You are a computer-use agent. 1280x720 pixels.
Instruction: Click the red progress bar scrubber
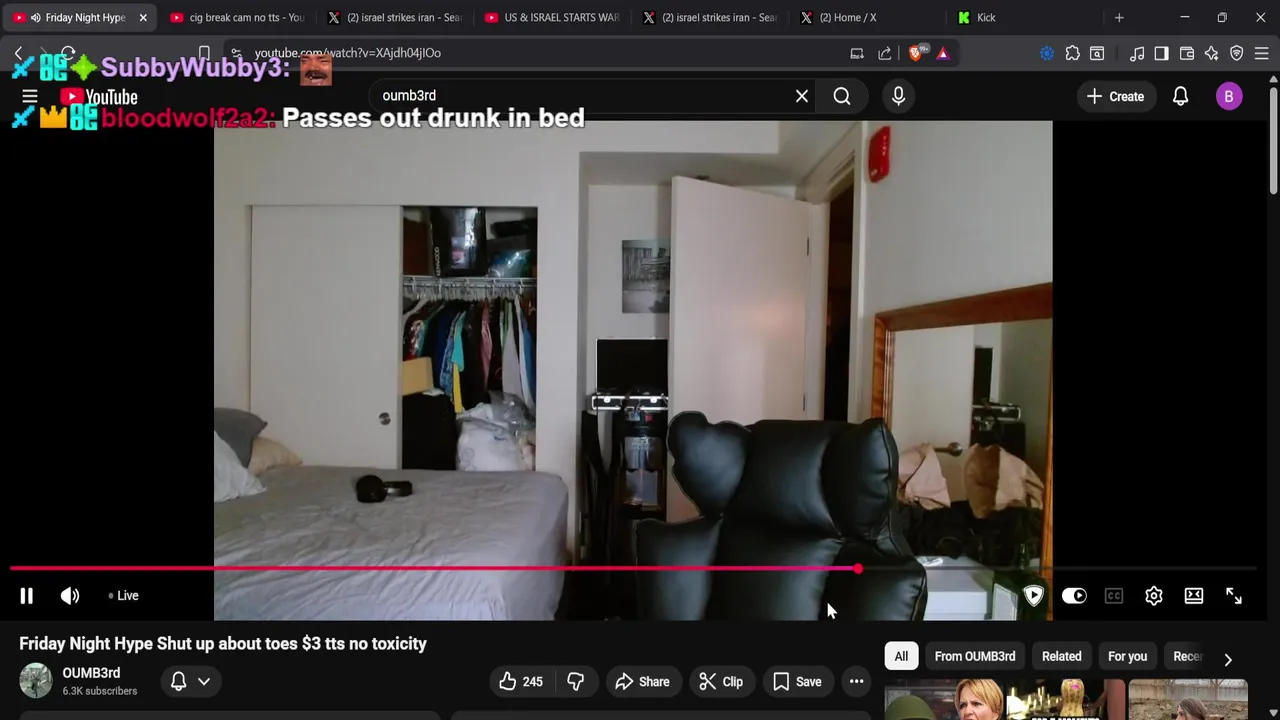click(858, 569)
